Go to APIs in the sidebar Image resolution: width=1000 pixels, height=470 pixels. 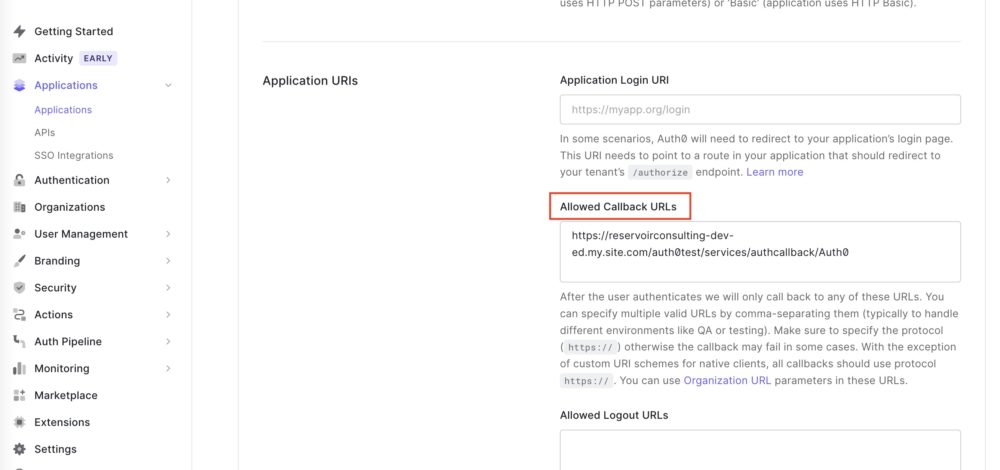pos(45,133)
